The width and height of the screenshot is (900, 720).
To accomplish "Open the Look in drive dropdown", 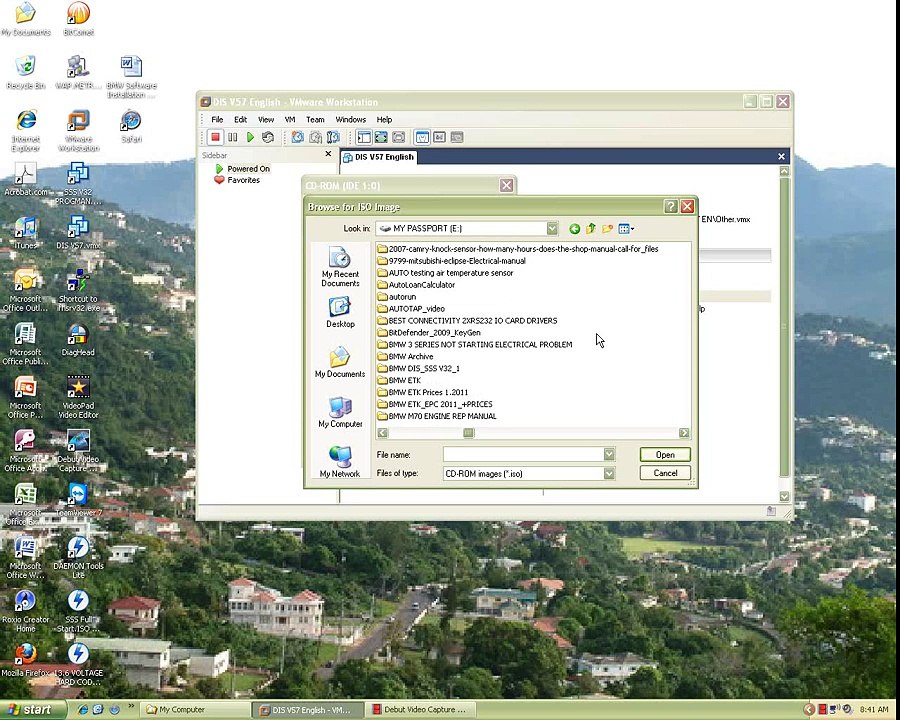I will (552, 229).
